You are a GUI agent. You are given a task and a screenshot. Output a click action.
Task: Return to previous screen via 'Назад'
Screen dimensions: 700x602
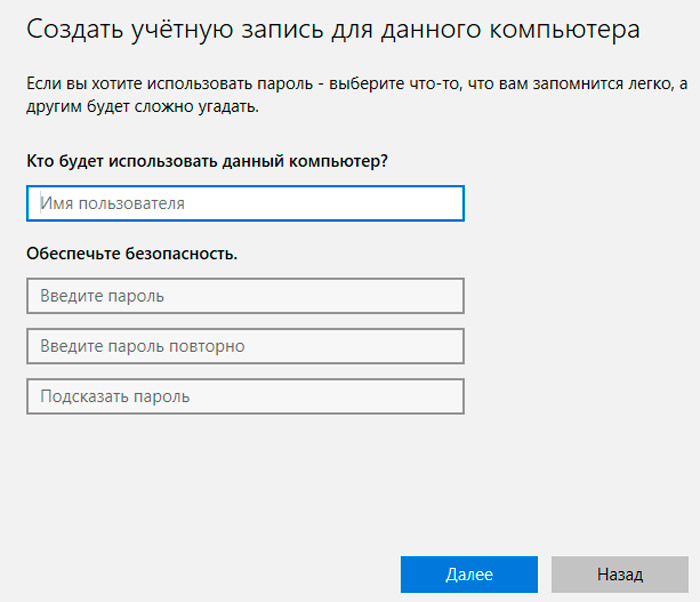click(x=619, y=575)
